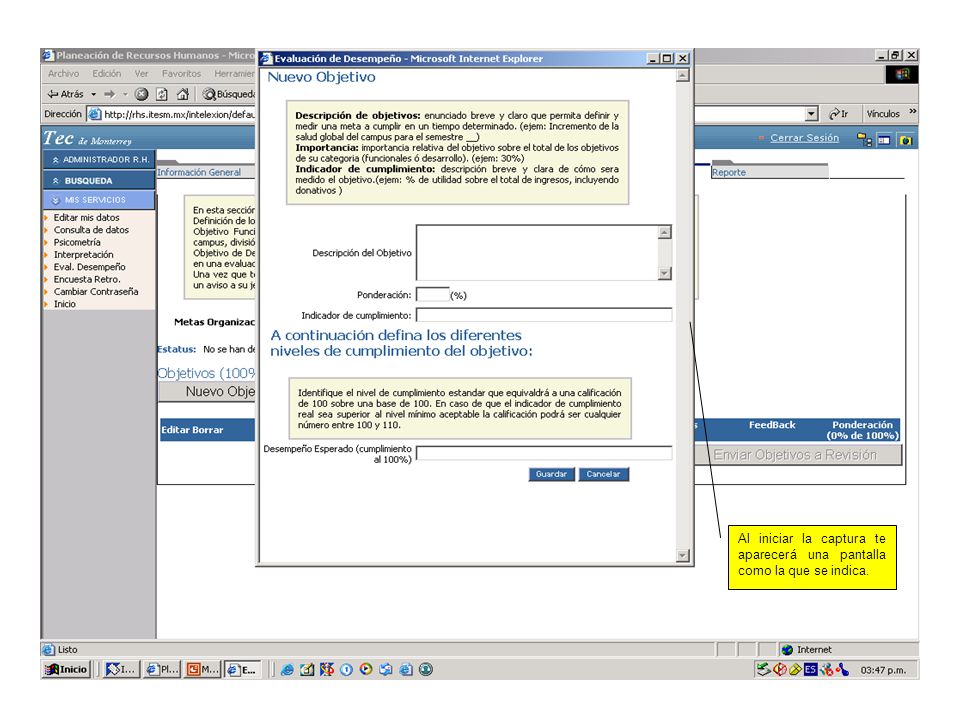Click the Desempeño Esperado field
Viewport: 960px width, 720px height.
544,453
